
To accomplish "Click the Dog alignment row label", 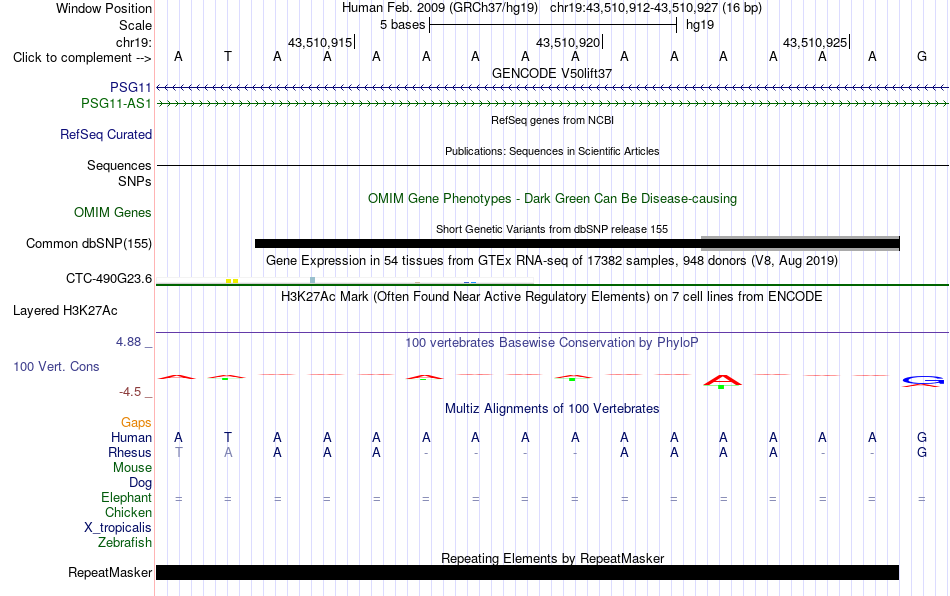I will [141, 483].
